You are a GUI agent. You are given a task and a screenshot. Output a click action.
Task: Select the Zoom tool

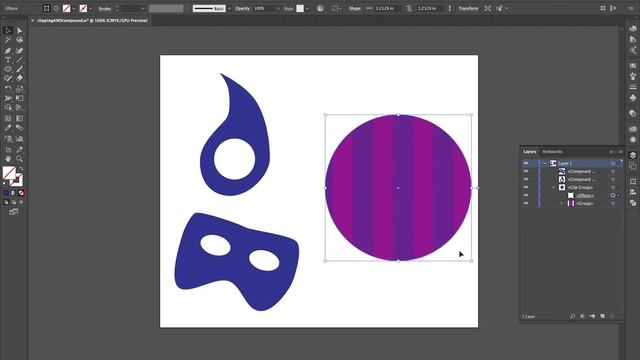click(x=19, y=159)
